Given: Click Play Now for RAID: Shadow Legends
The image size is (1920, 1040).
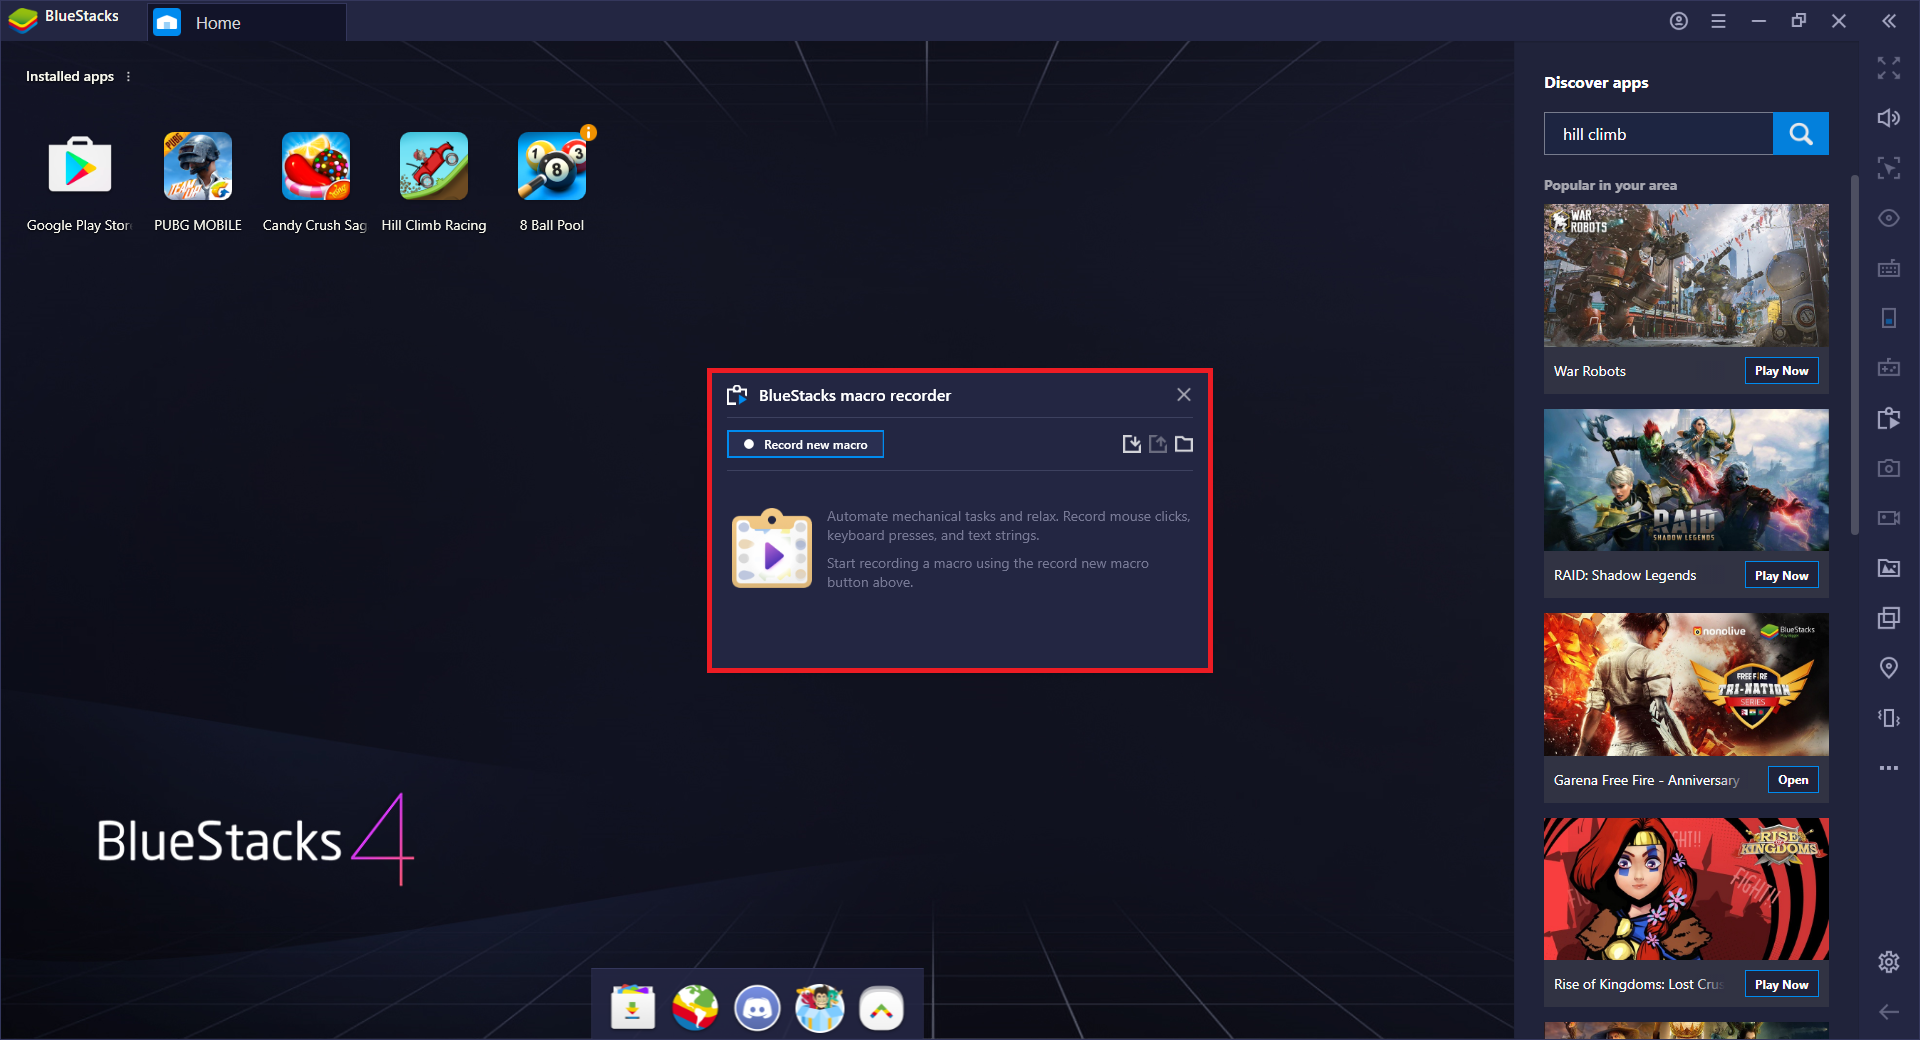Looking at the screenshot, I should (1782, 576).
